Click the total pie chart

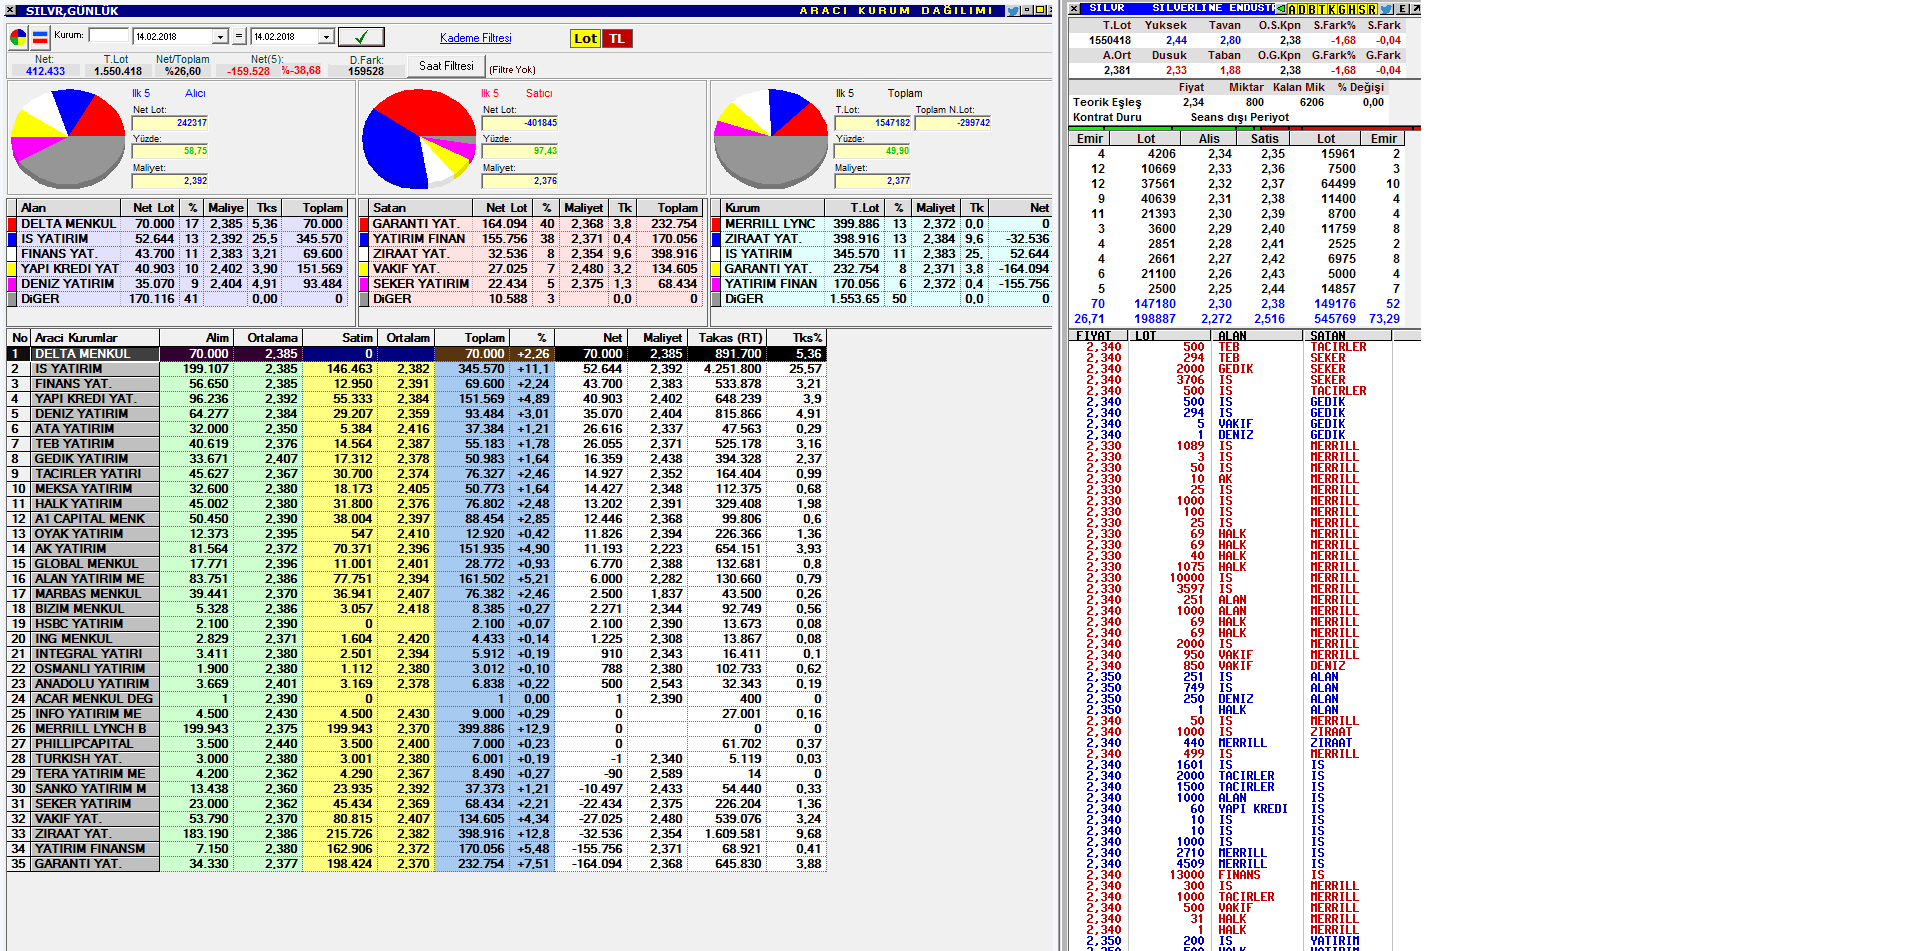pos(771,138)
